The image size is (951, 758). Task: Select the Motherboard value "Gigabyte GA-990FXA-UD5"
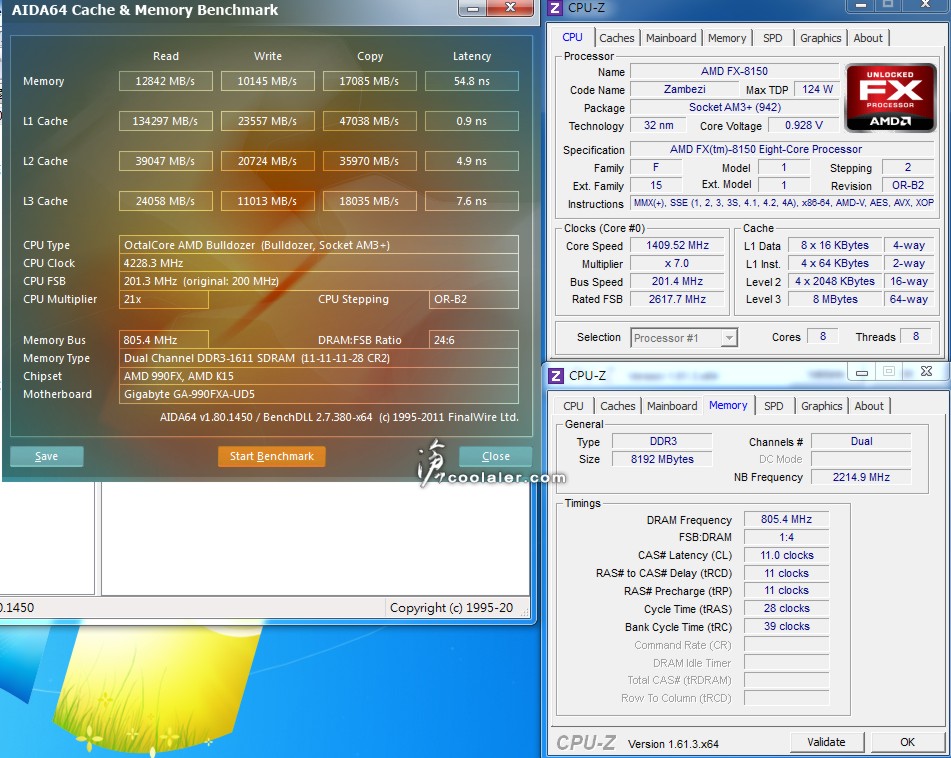coord(319,395)
